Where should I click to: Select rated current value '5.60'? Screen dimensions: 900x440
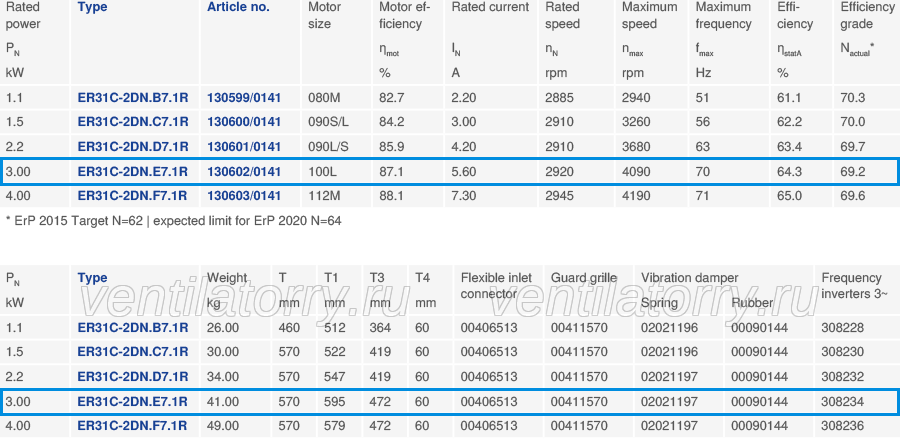[x=464, y=171]
